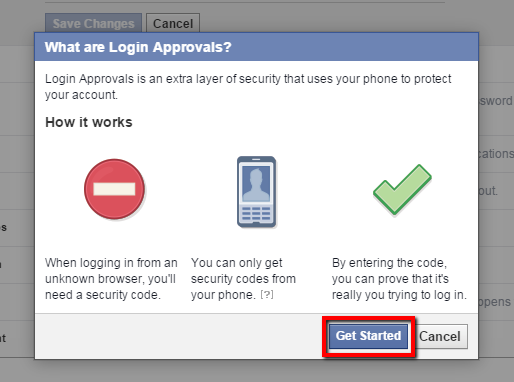Dismiss the dialog with its Cancel button
The image size is (514, 382).
(x=440, y=336)
